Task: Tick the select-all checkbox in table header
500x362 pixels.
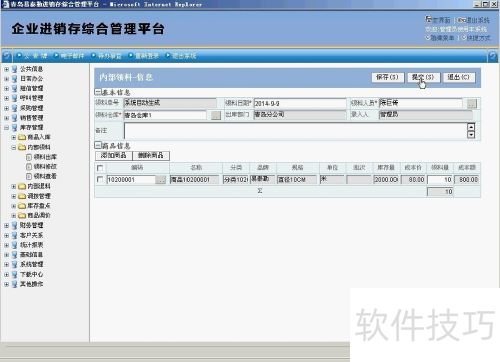Action: 100,168
